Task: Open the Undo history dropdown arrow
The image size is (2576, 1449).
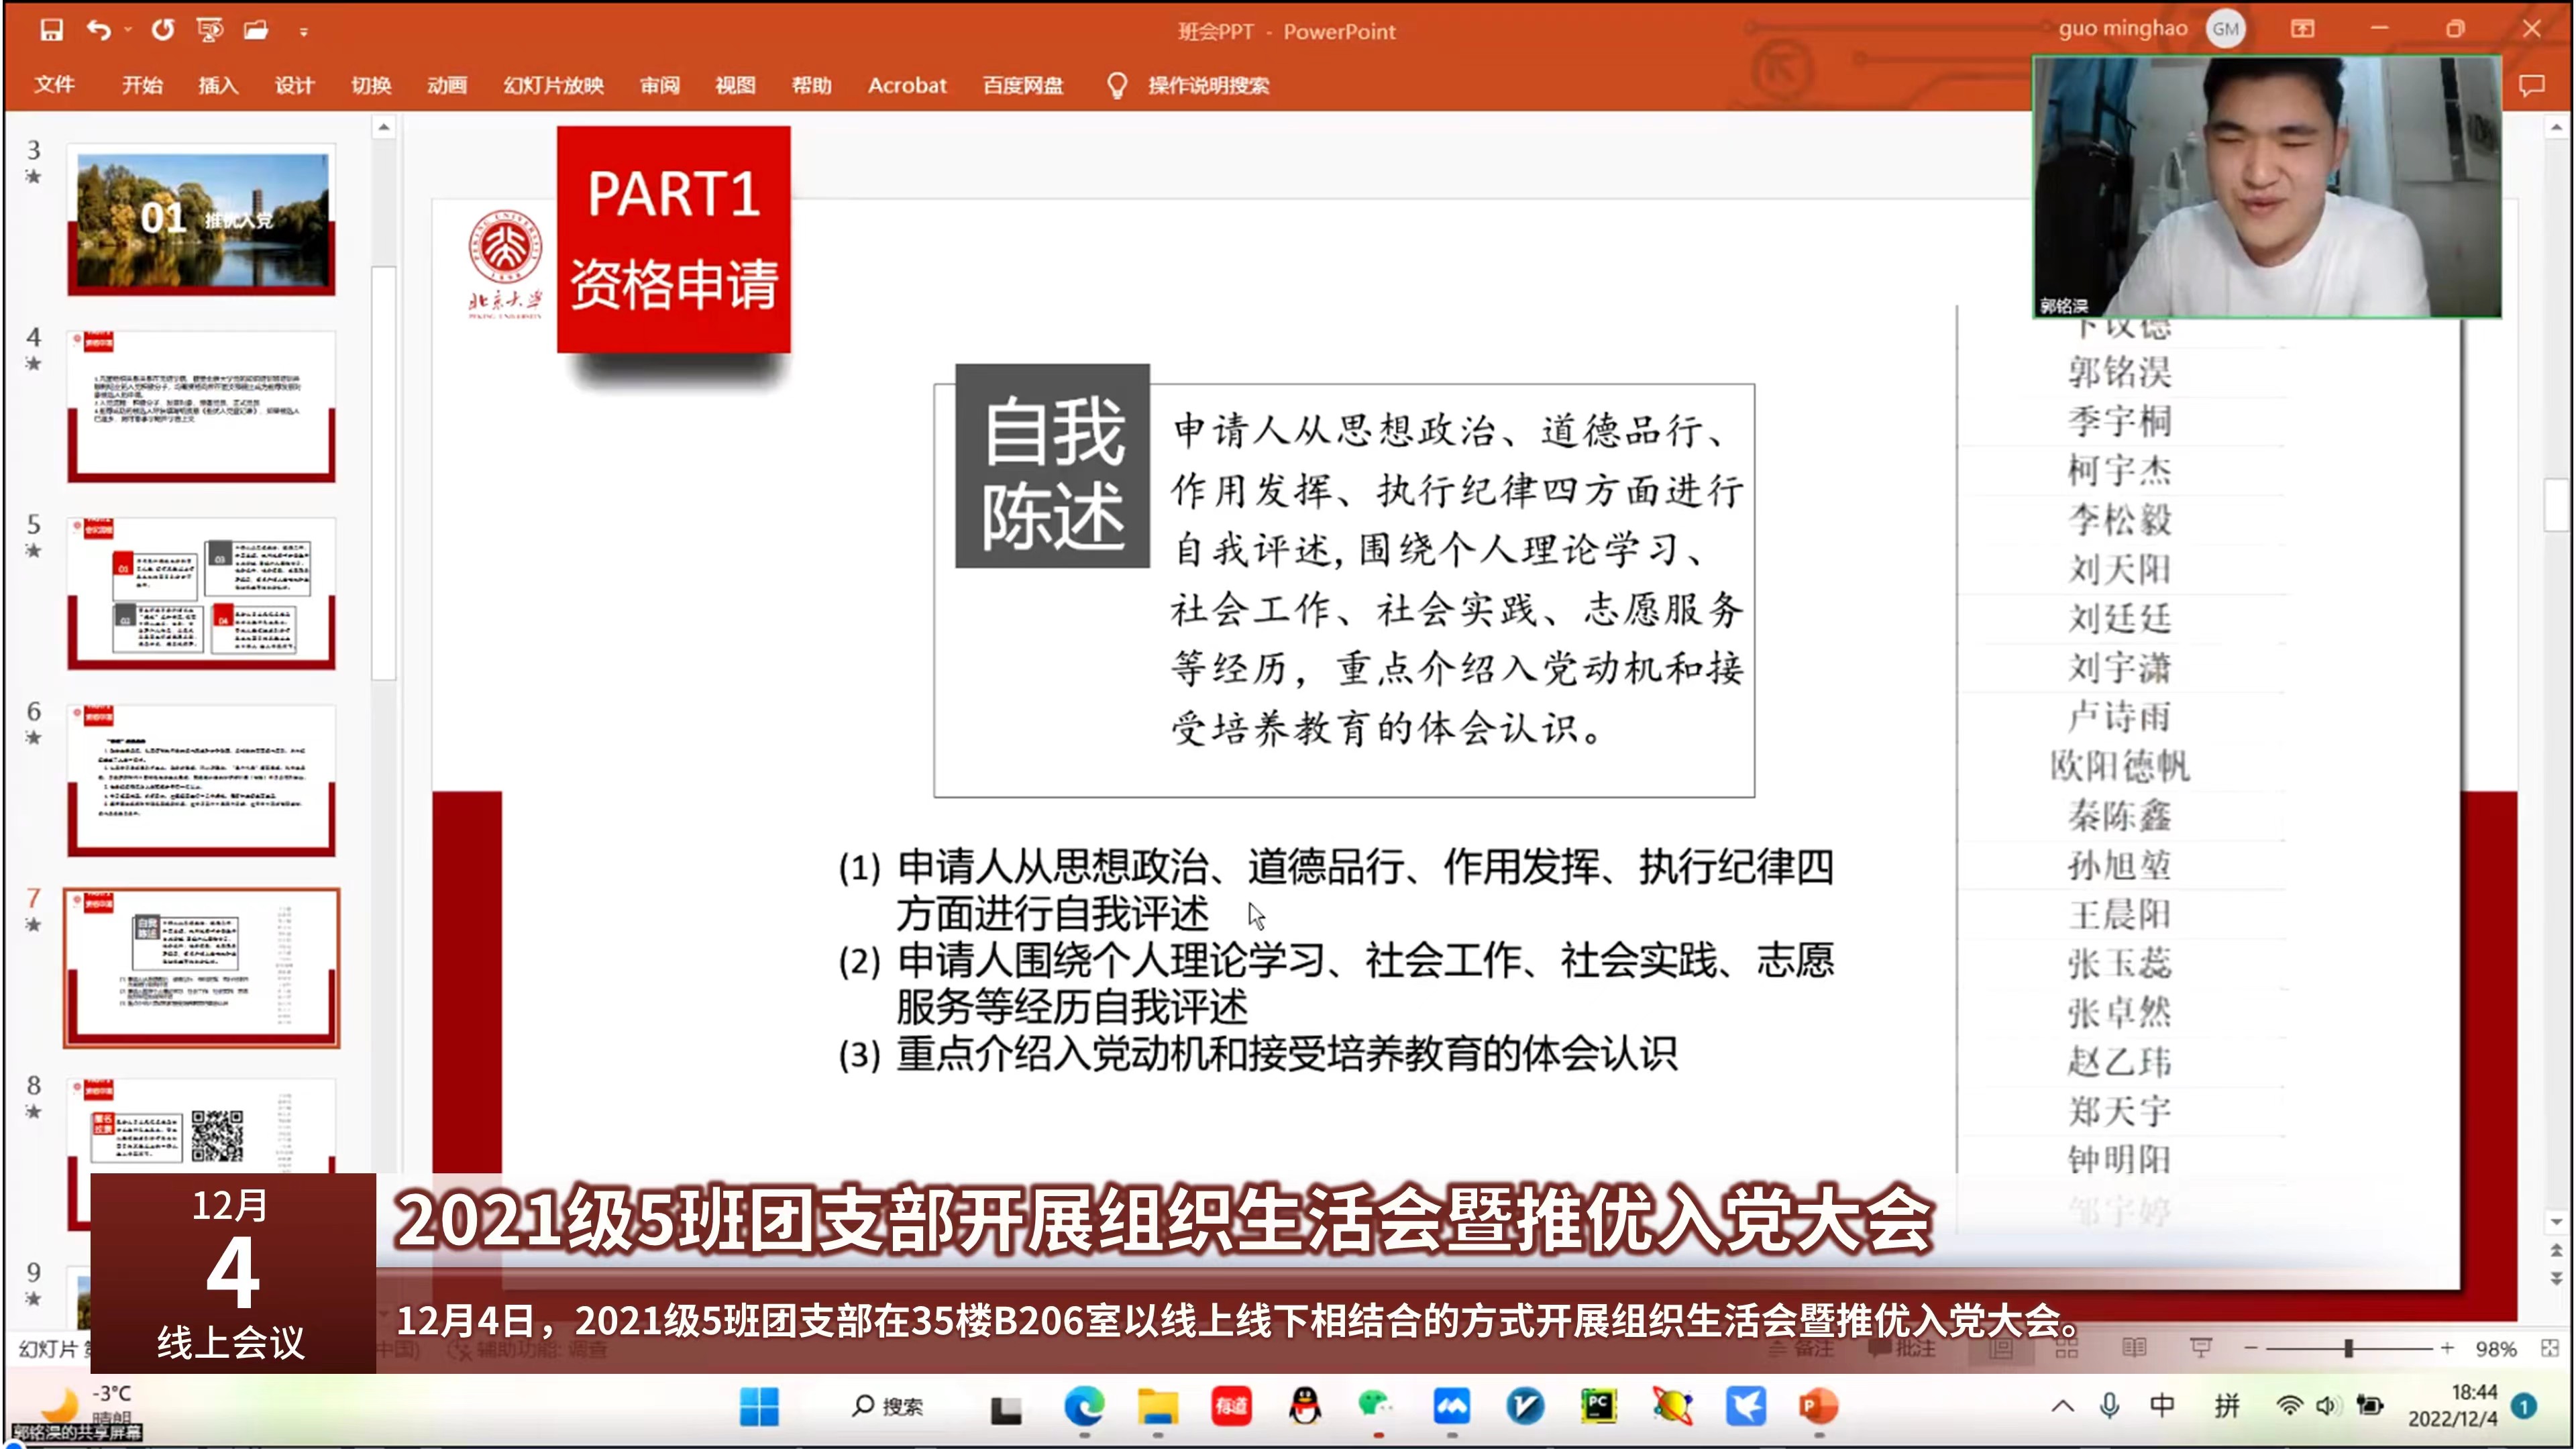Action: [128, 31]
